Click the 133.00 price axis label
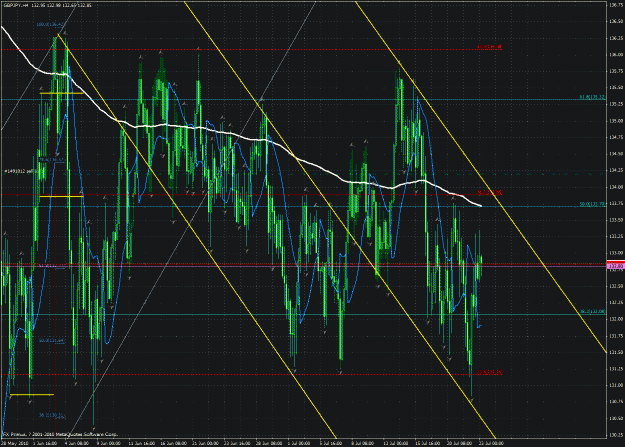This screenshot has width=625, height=447. [616, 253]
